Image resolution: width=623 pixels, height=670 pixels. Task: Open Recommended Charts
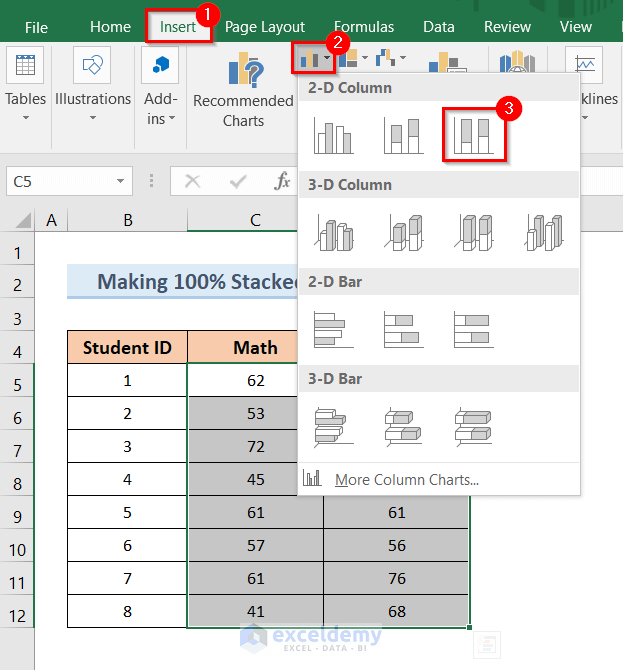243,90
